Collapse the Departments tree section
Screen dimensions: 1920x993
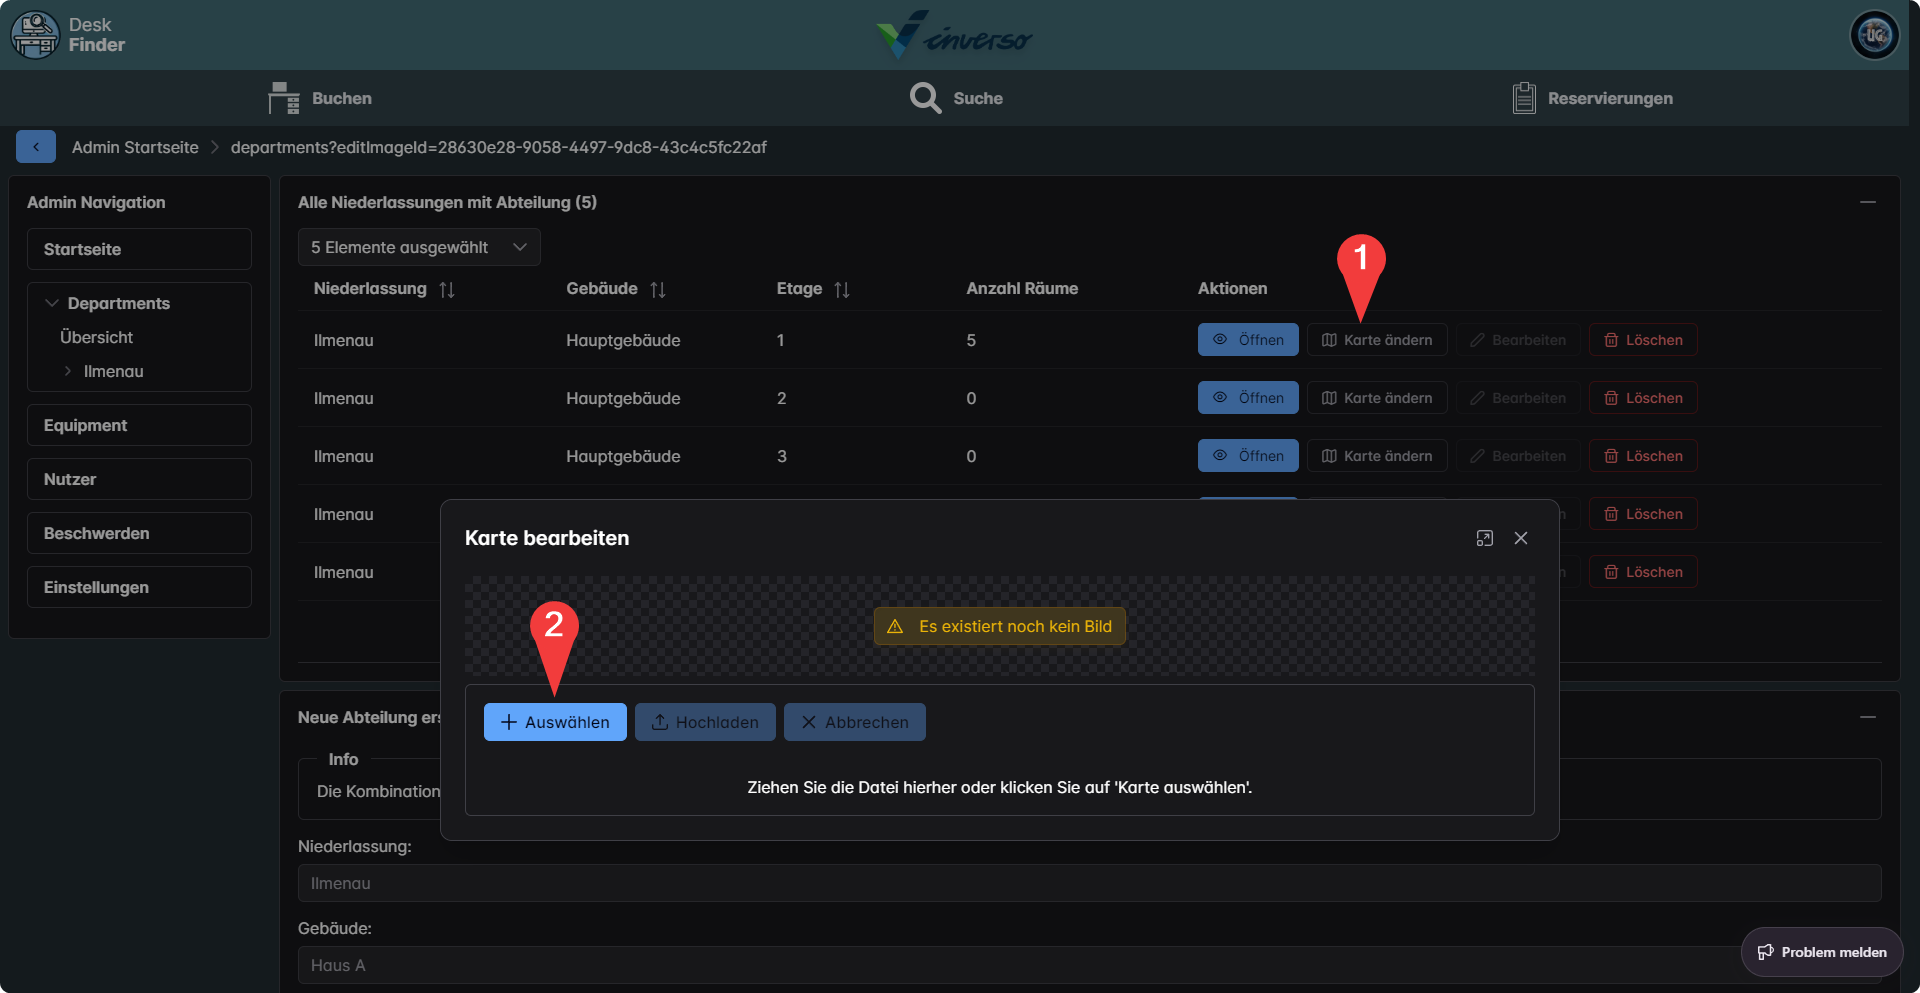[52, 303]
